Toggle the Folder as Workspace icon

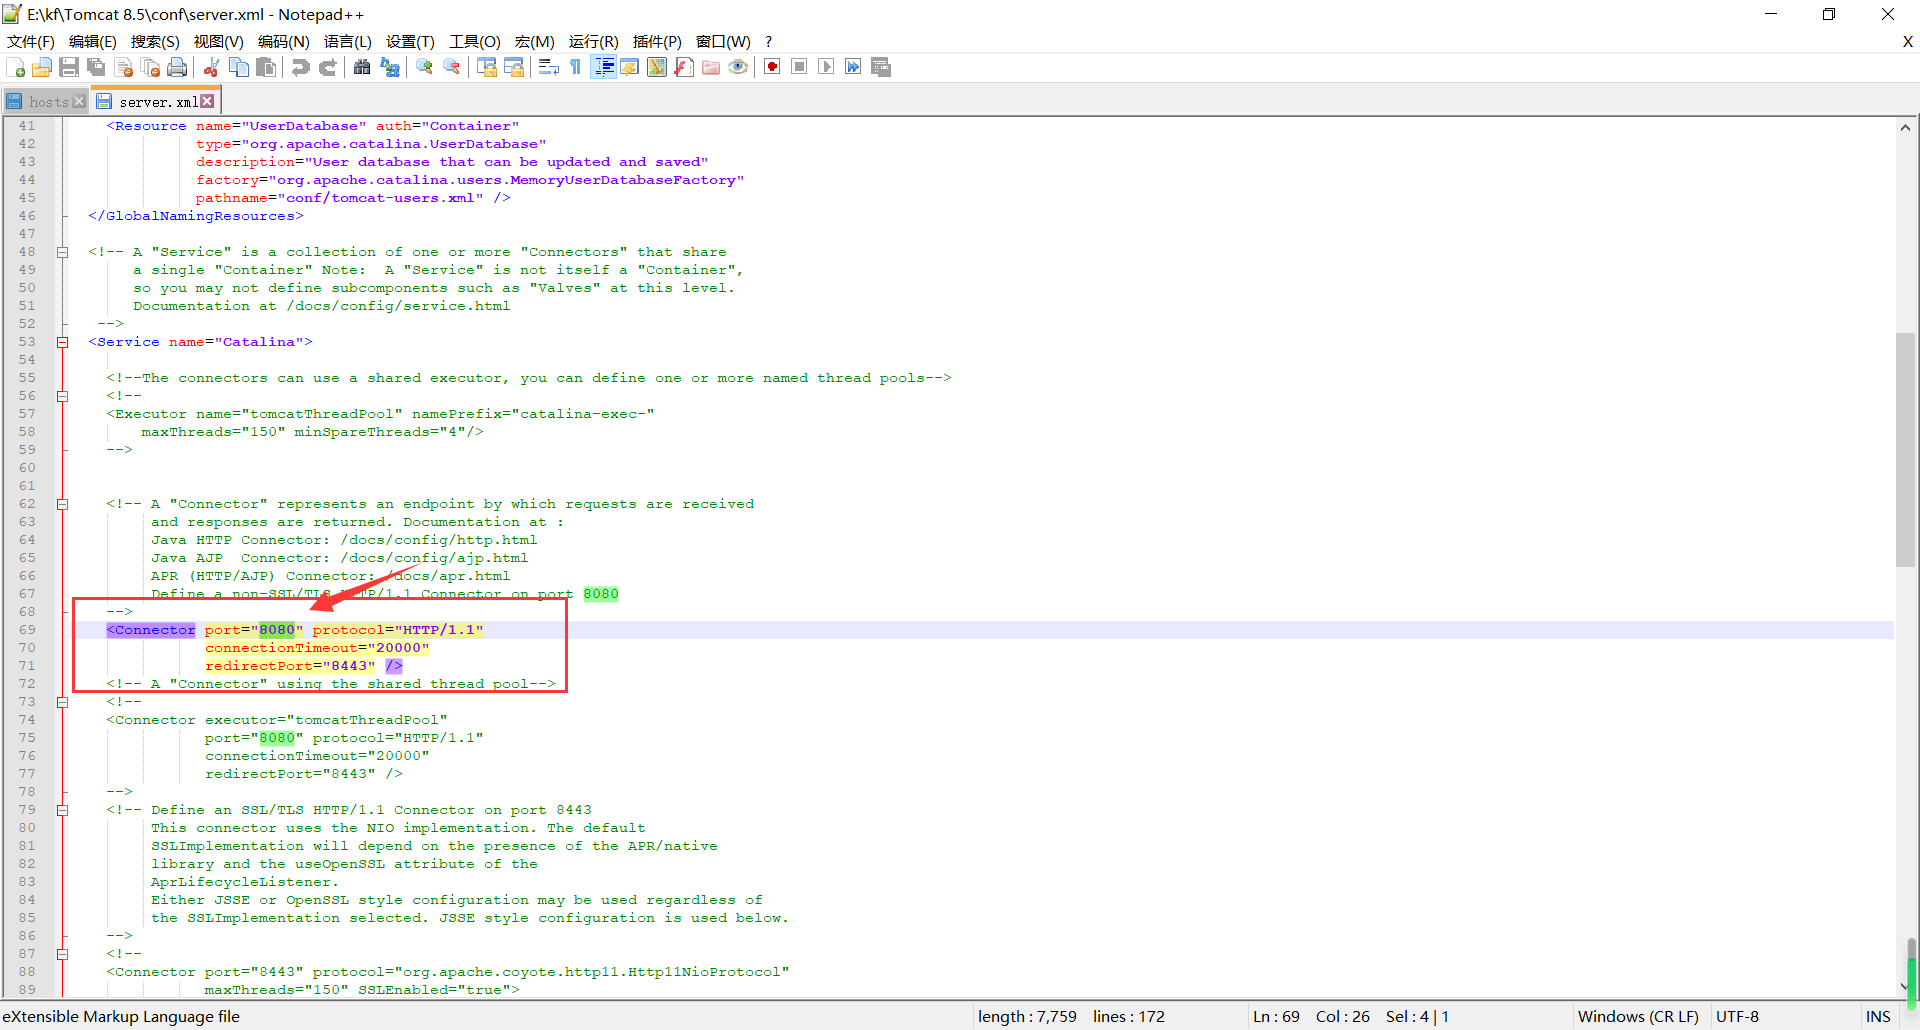click(711, 67)
